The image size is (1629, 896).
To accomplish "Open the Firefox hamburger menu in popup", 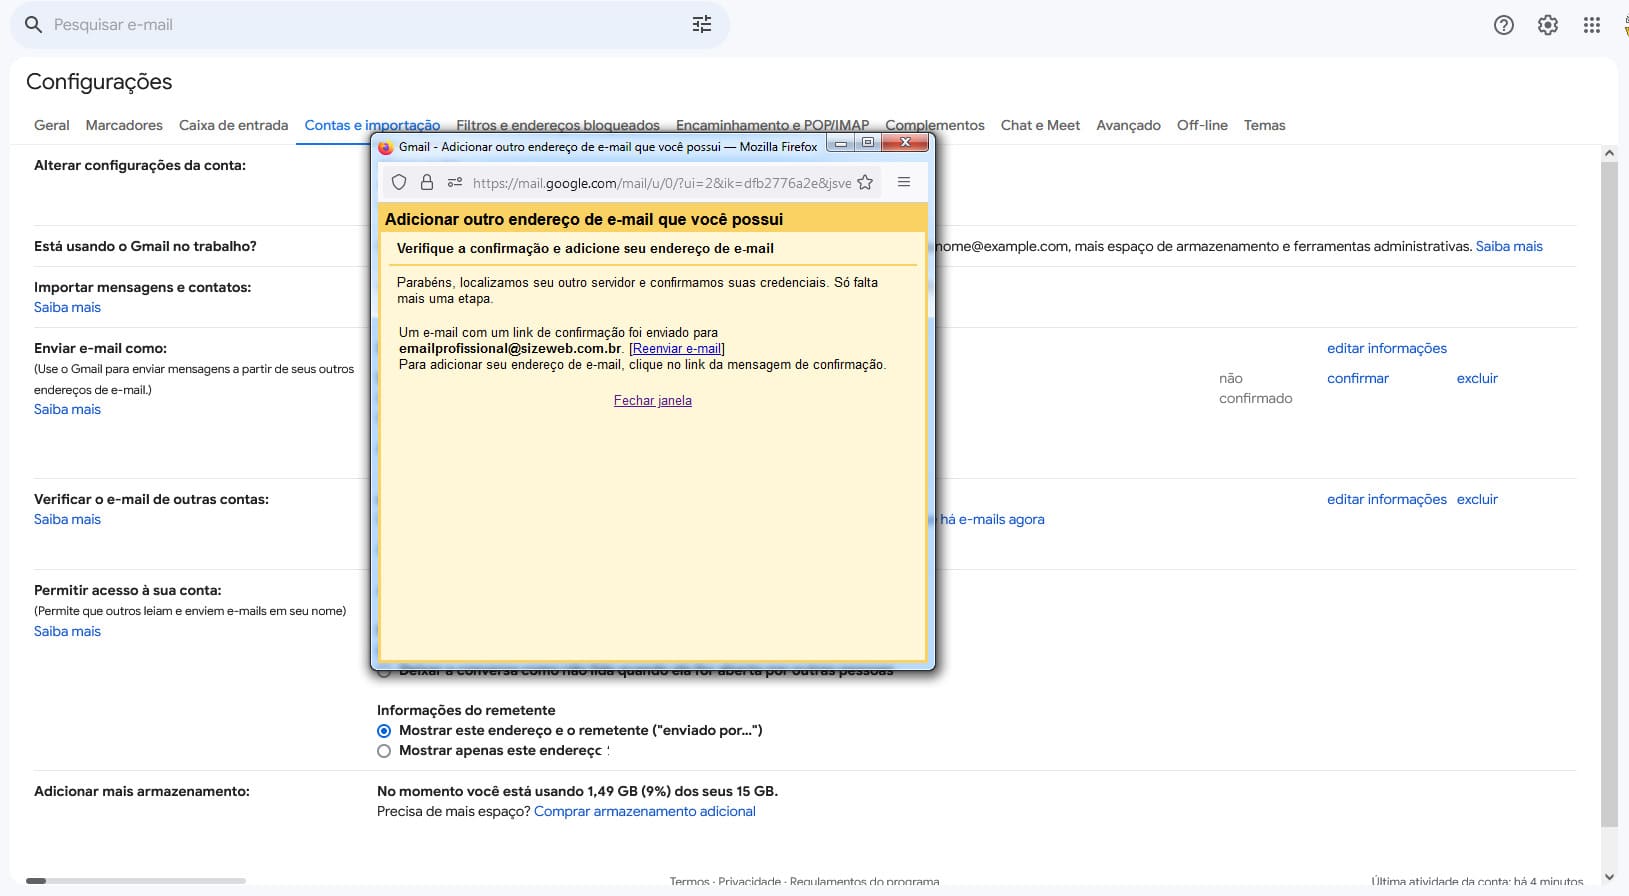I will coord(904,182).
